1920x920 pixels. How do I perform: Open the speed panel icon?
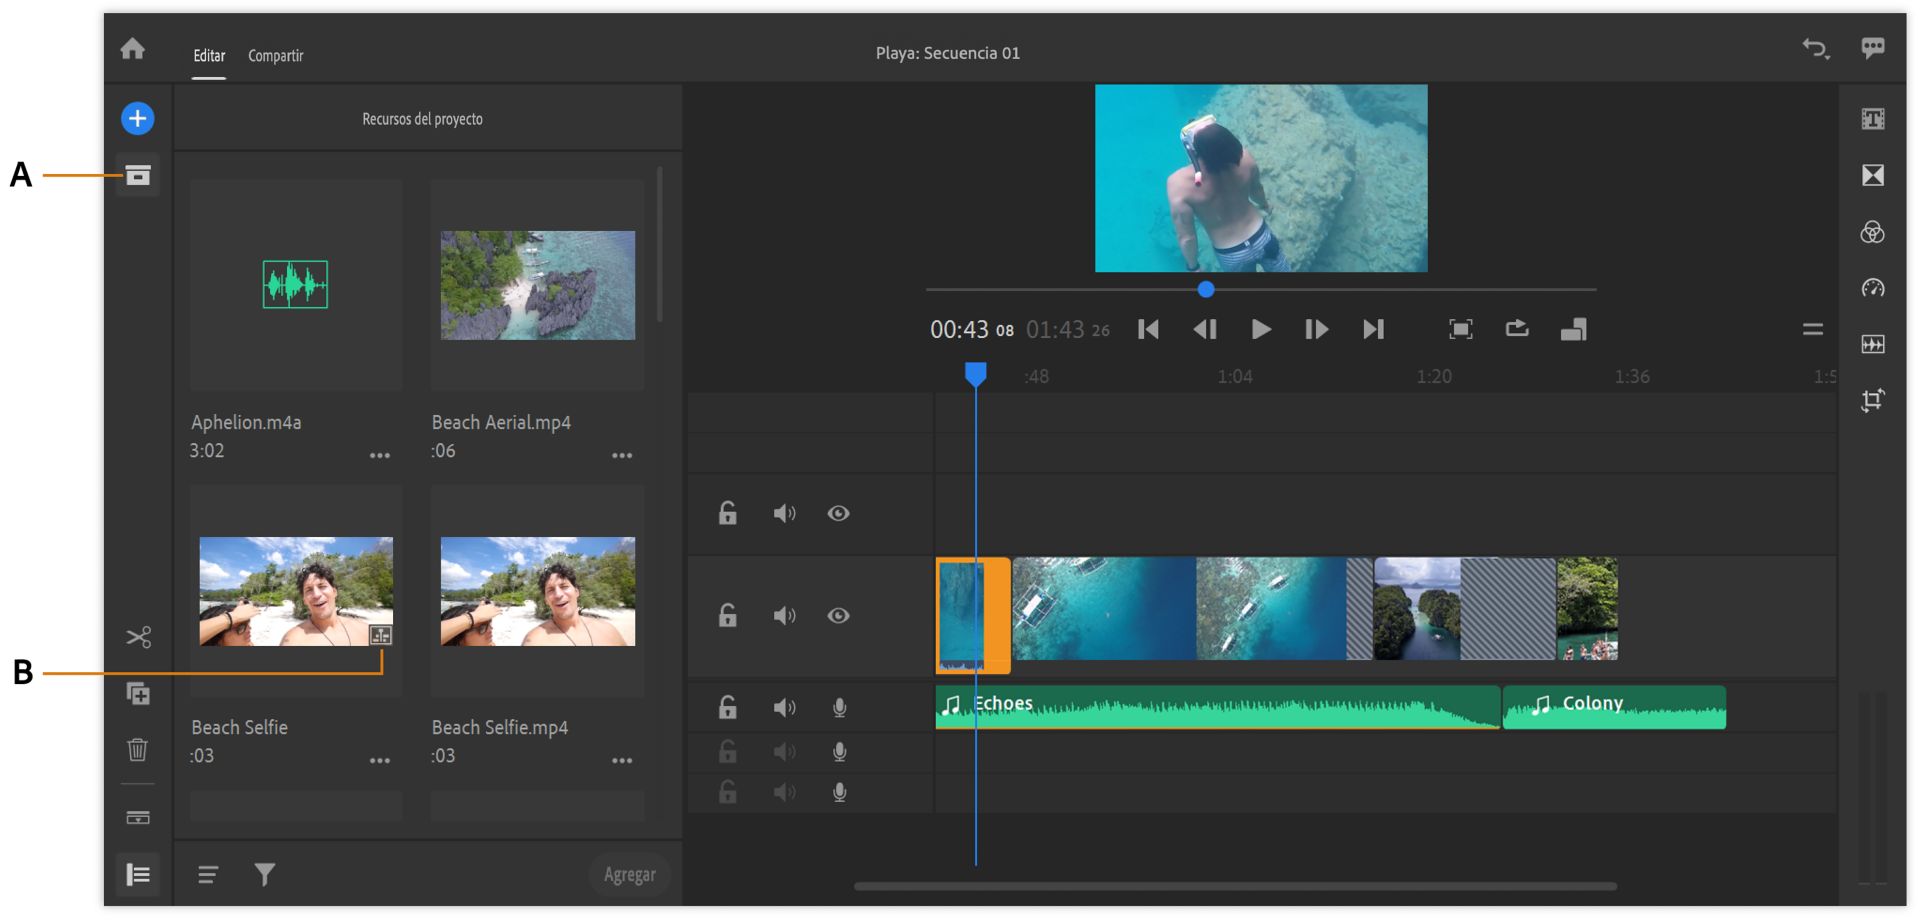(x=1872, y=289)
